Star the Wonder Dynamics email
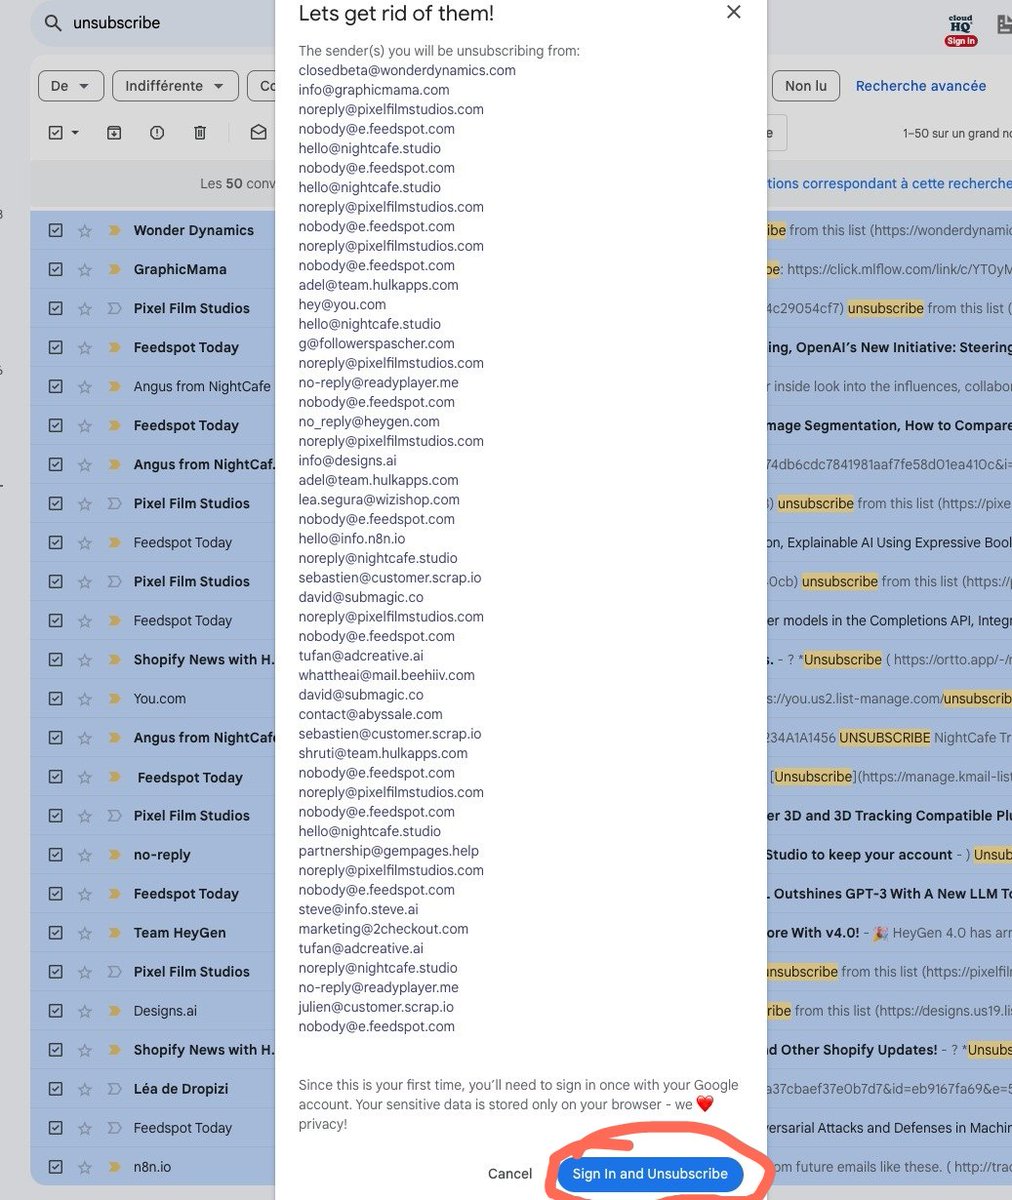The image size is (1012, 1200). [x=85, y=230]
